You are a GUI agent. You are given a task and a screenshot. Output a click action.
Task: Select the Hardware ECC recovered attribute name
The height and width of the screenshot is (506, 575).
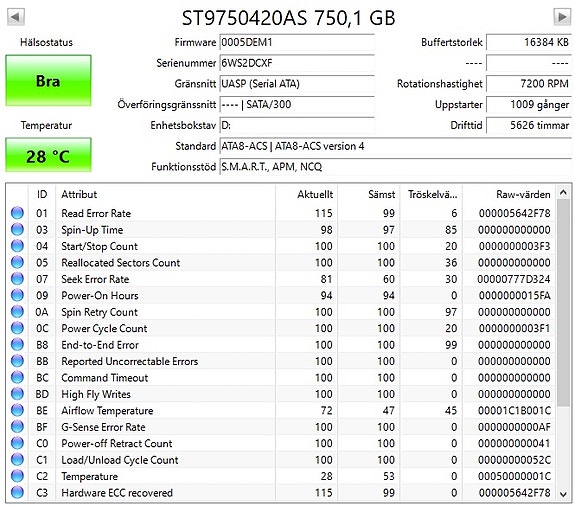pyautogui.click(x=117, y=493)
